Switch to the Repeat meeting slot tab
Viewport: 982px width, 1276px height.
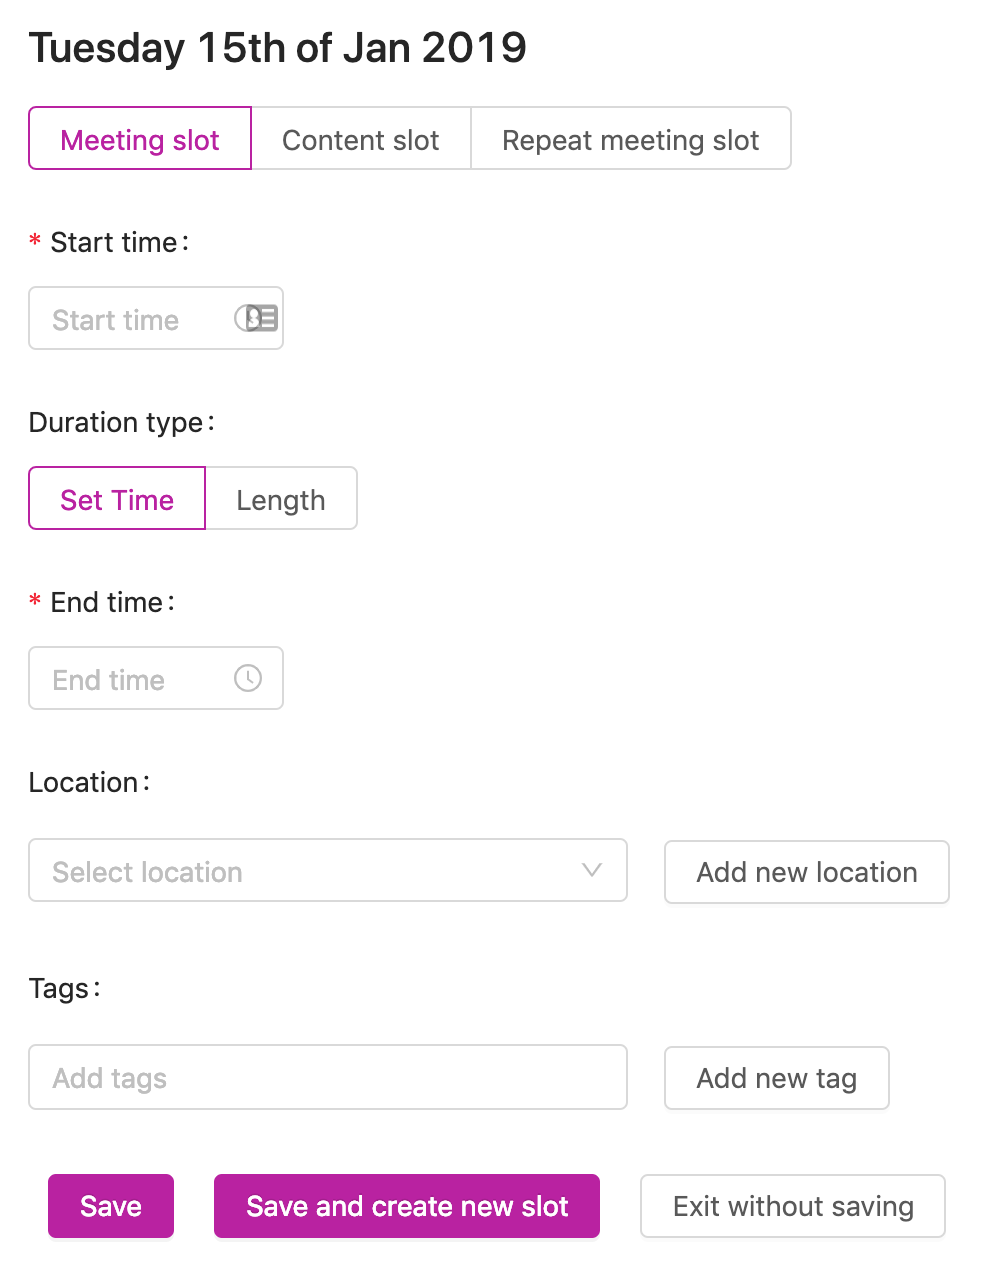click(631, 140)
